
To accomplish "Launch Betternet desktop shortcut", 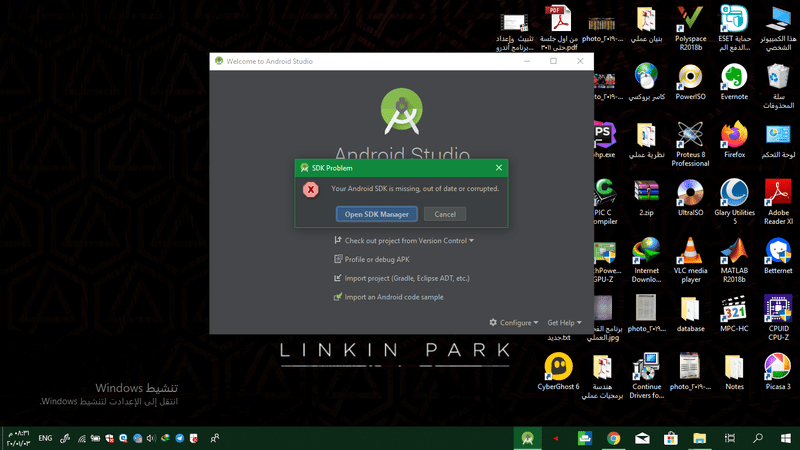I will pyautogui.click(x=778, y=256).
